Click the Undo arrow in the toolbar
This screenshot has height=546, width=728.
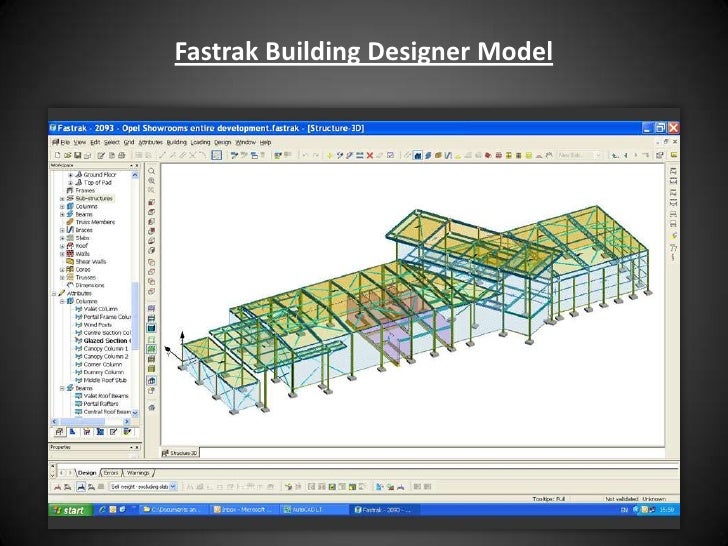[x=305, y=156]
